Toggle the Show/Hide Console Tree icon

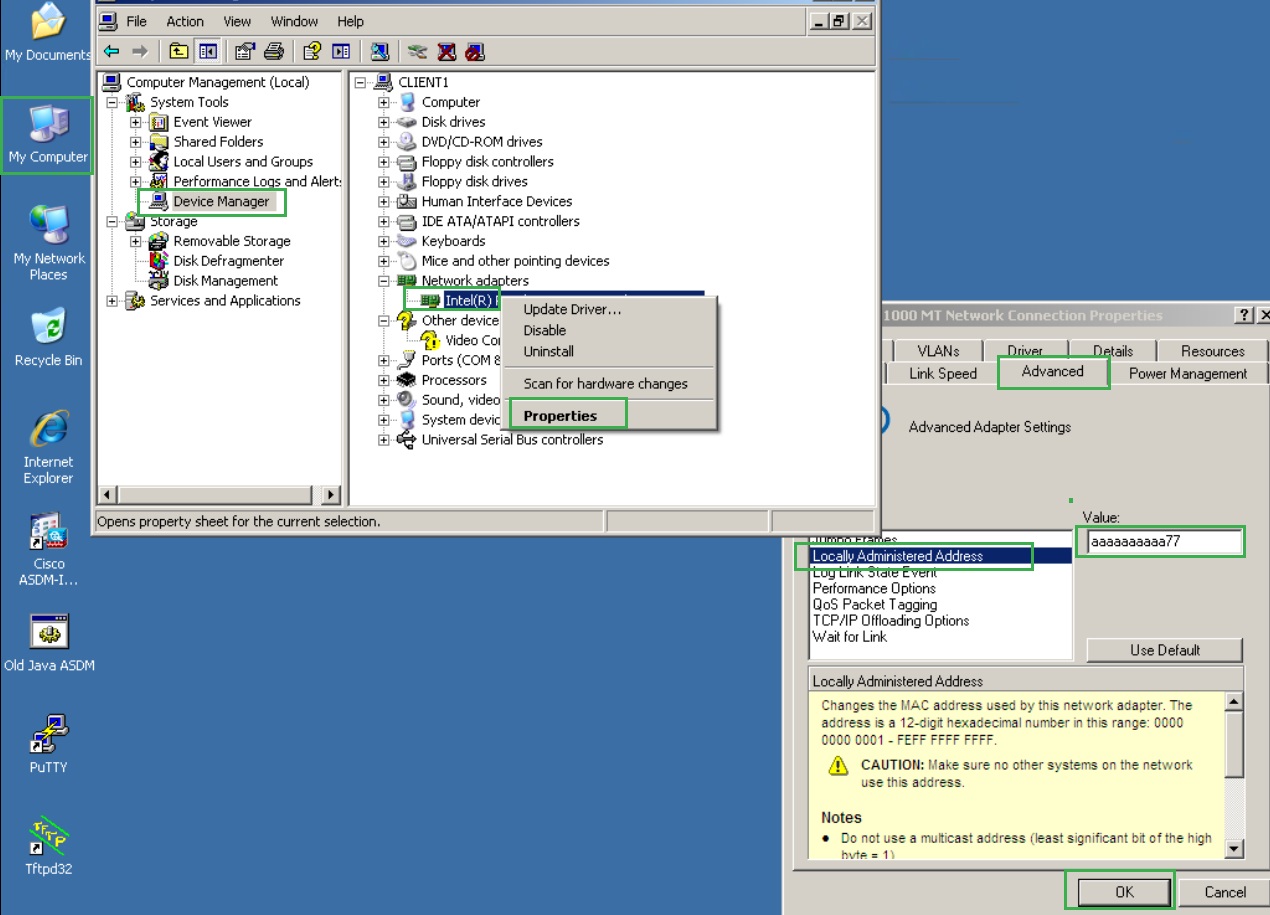[208, 51]
